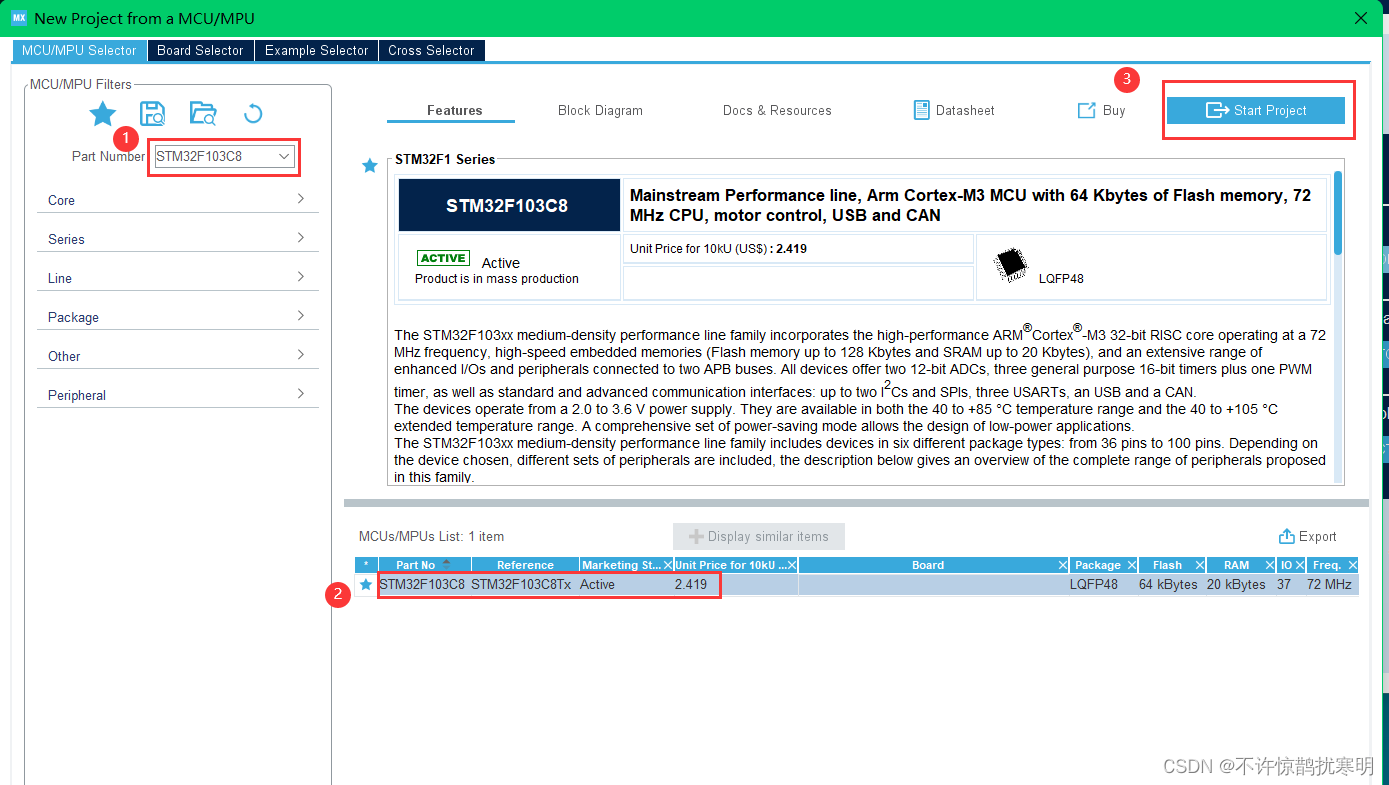Expand the Core filter section
Screen dimensions: 1389x785
[179, 200]
